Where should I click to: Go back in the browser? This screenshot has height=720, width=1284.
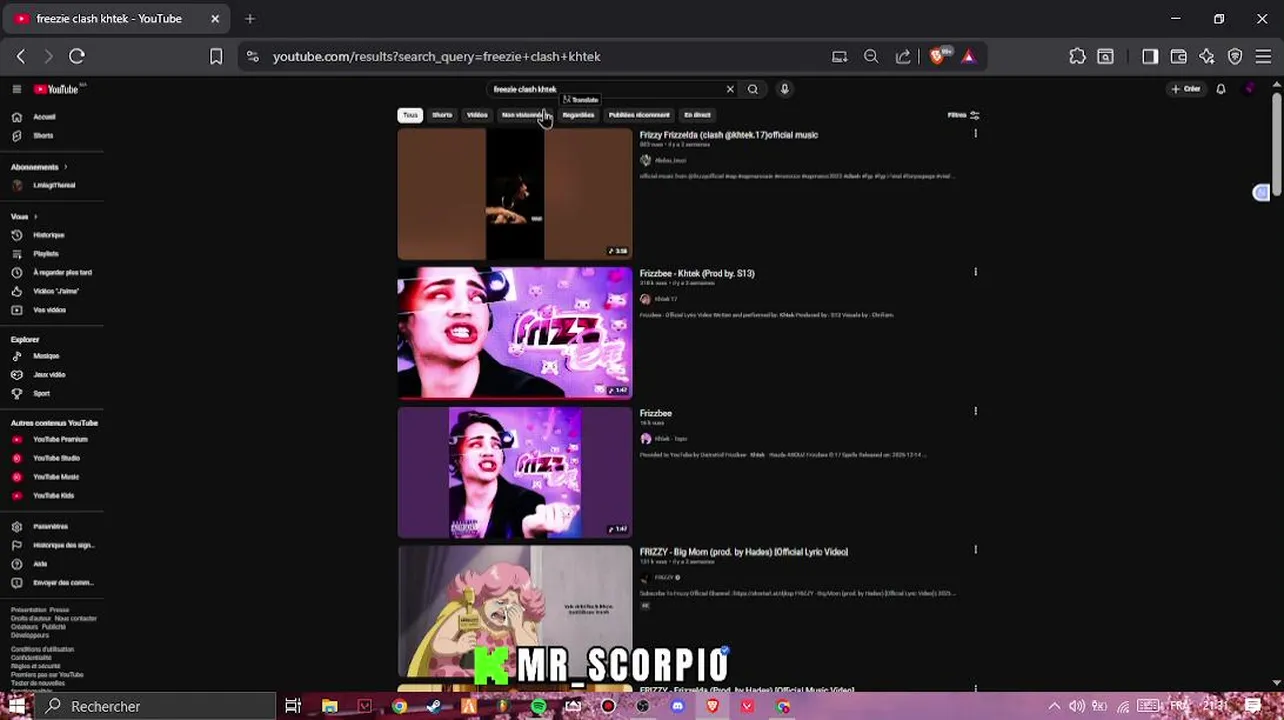tap(21, 57)
